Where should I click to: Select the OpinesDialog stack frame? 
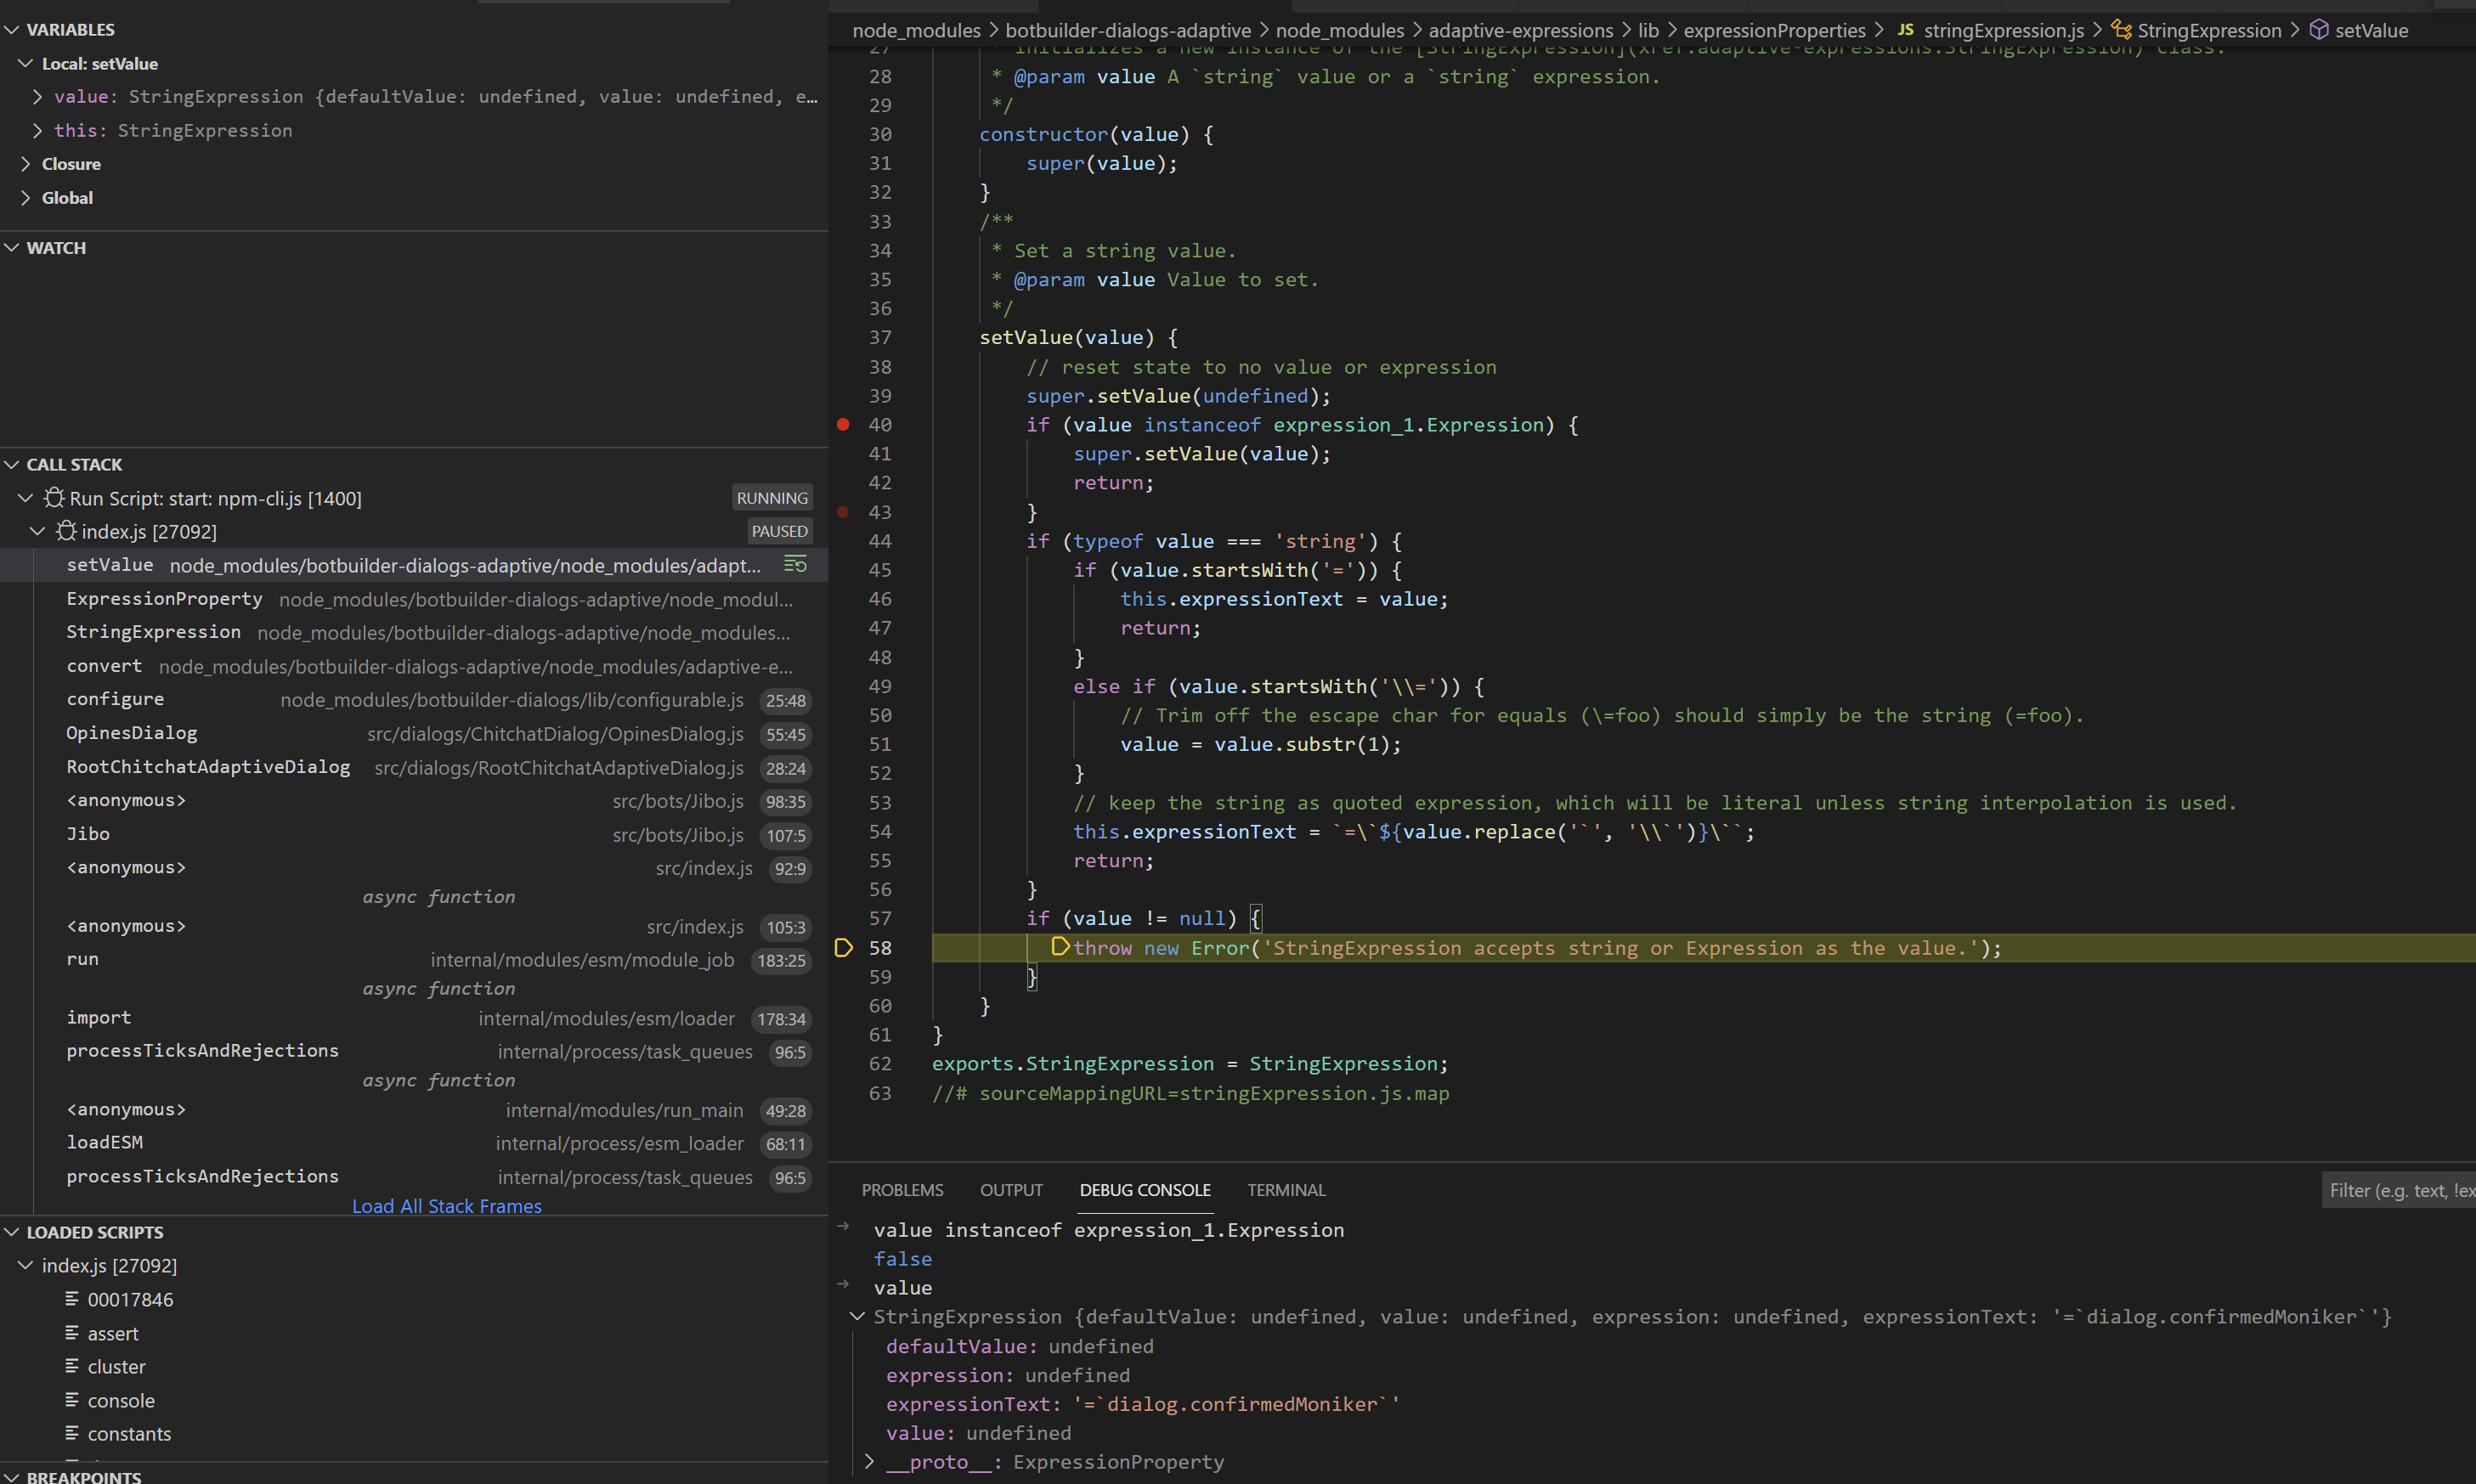click(414, 733)
